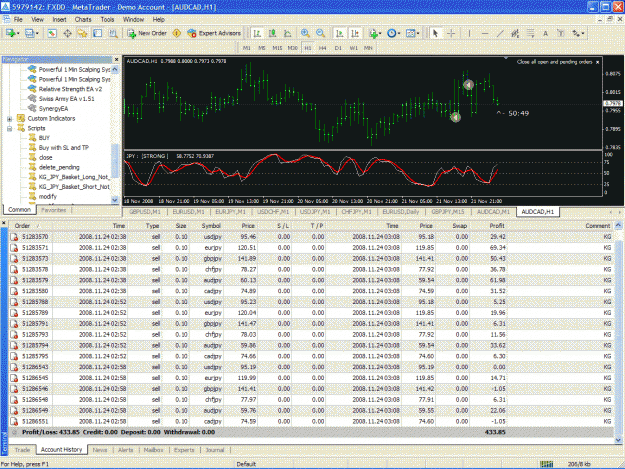Open the Experts terminal tab

[x=184, y=450]
